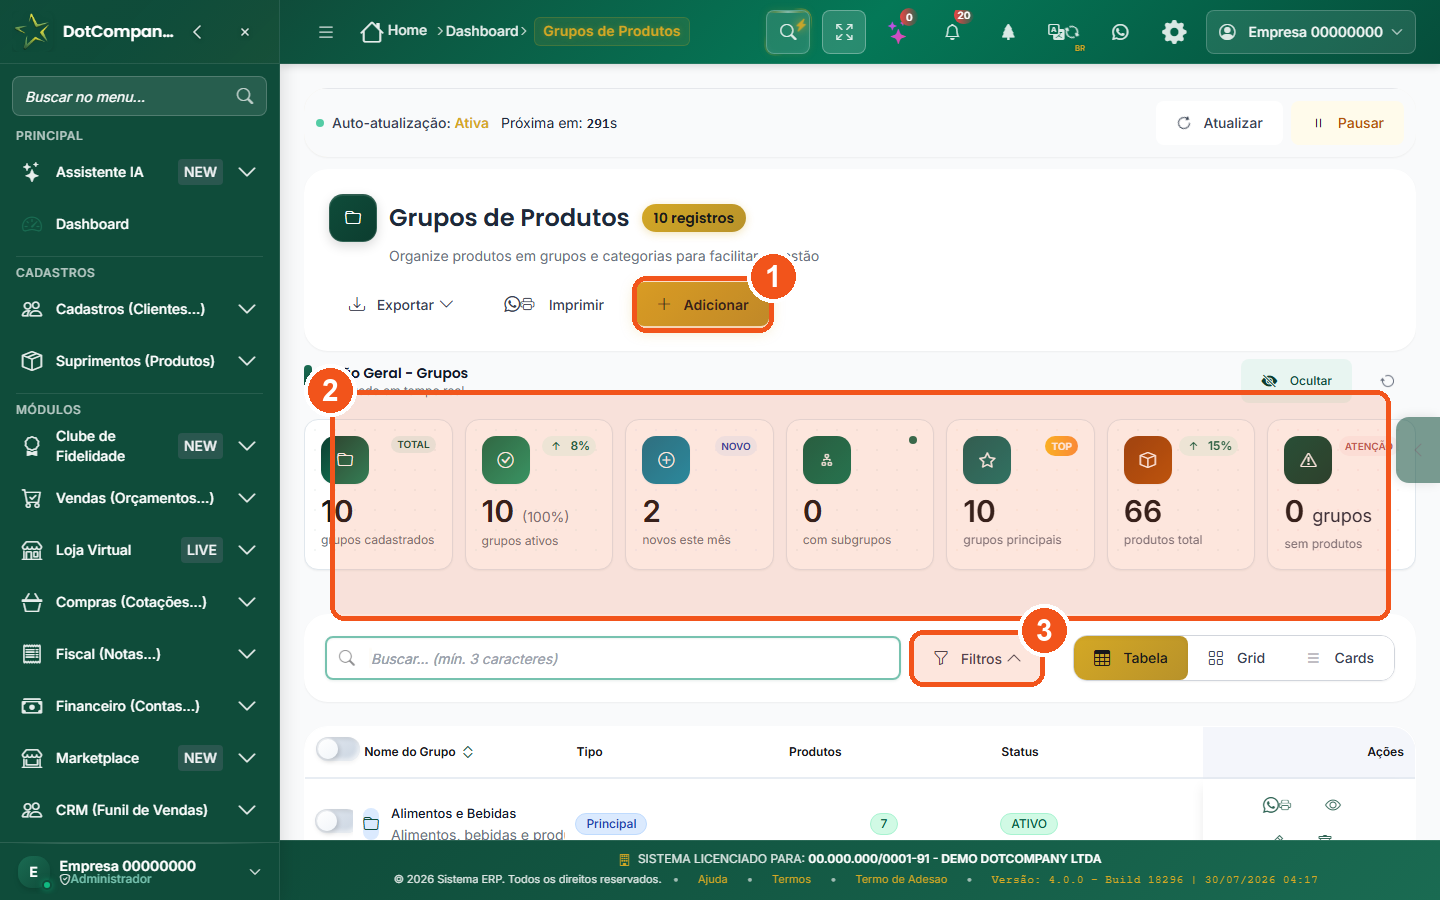Open notifications bell with 20 badge
The height and width of the screenshot is (900, 1440).
point(952,32)
